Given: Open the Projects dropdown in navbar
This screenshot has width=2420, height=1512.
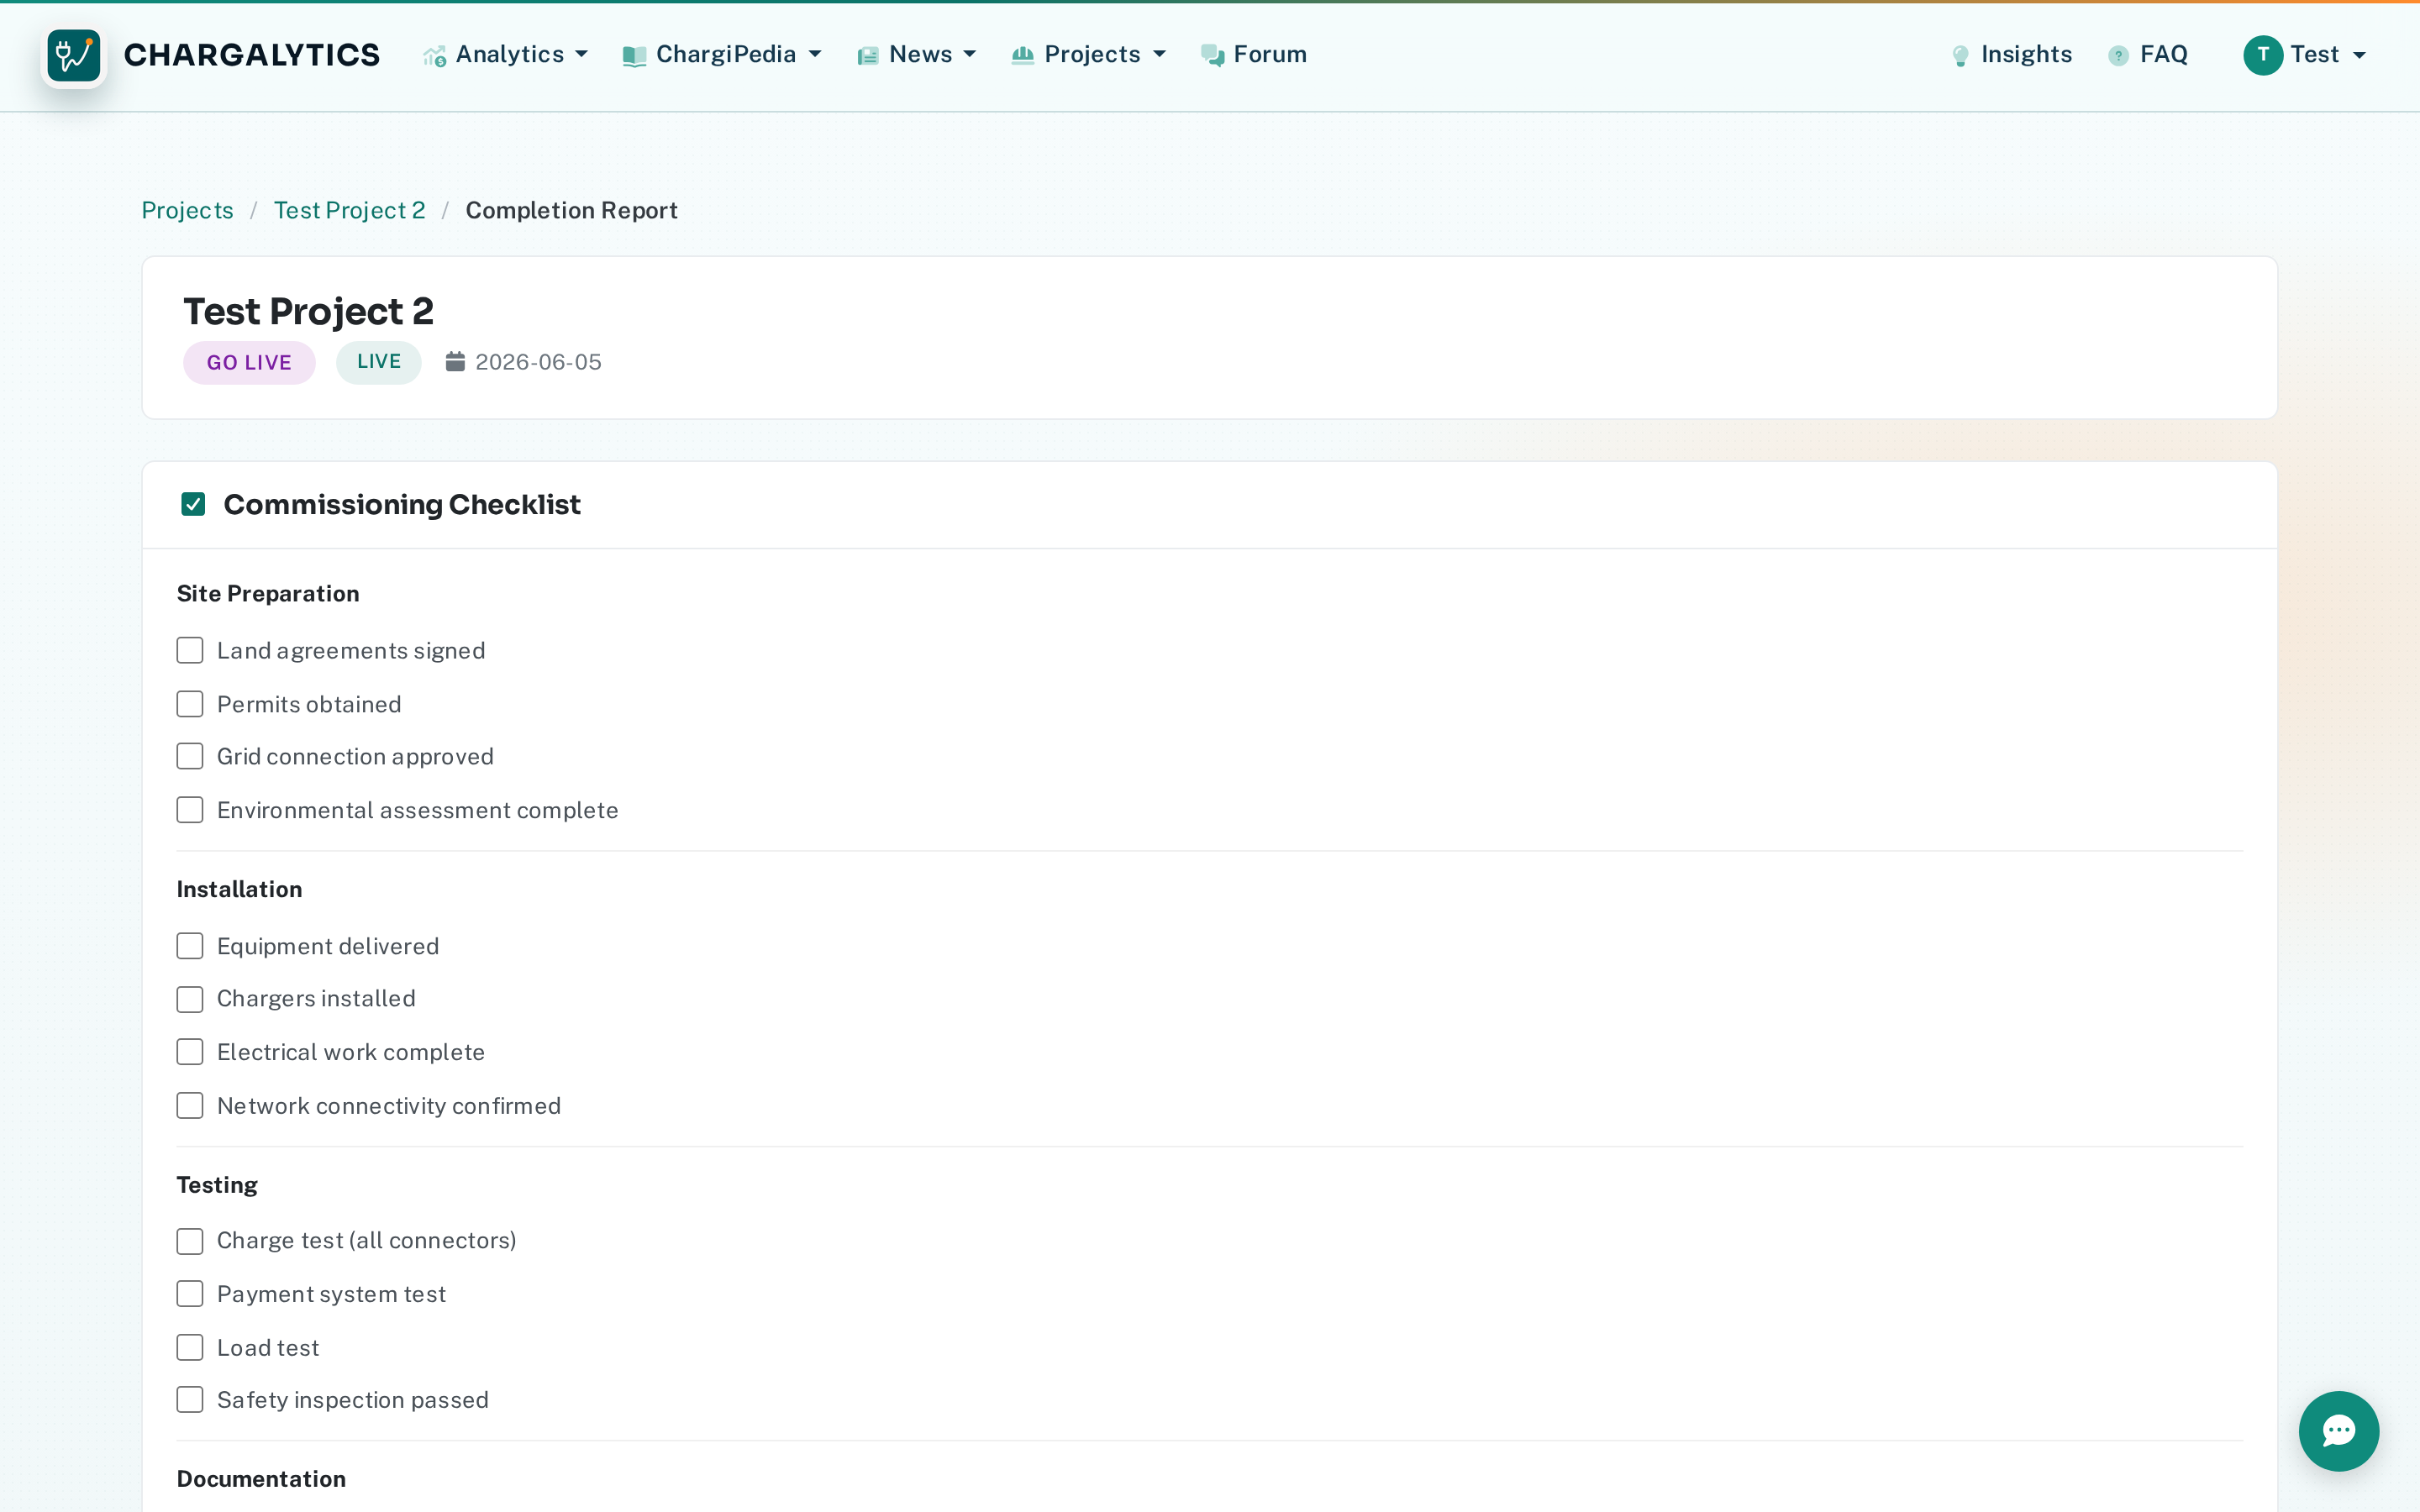Looking at the screenshot, I should pyautogui.click(x=1089, y=55).
